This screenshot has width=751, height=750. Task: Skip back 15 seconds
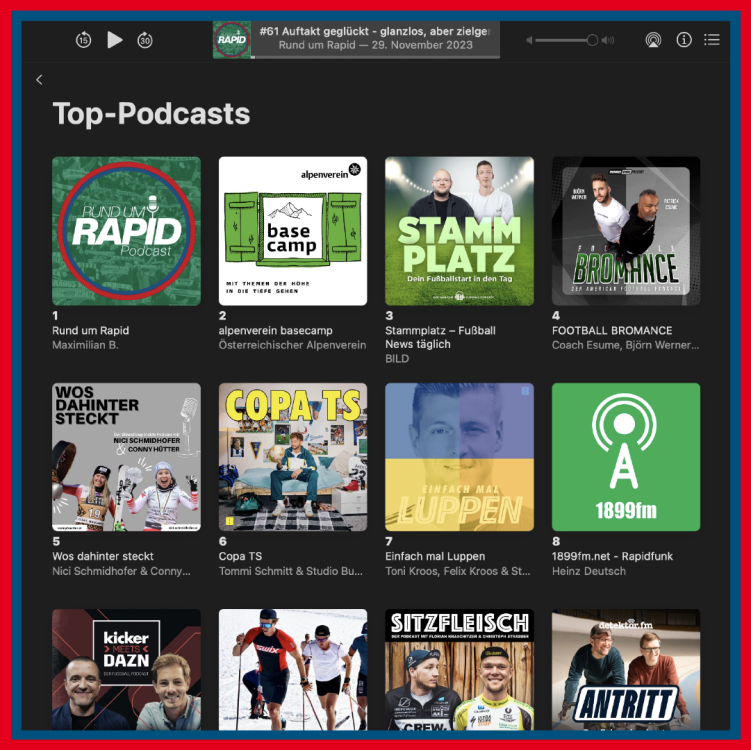tap(83, 40)
